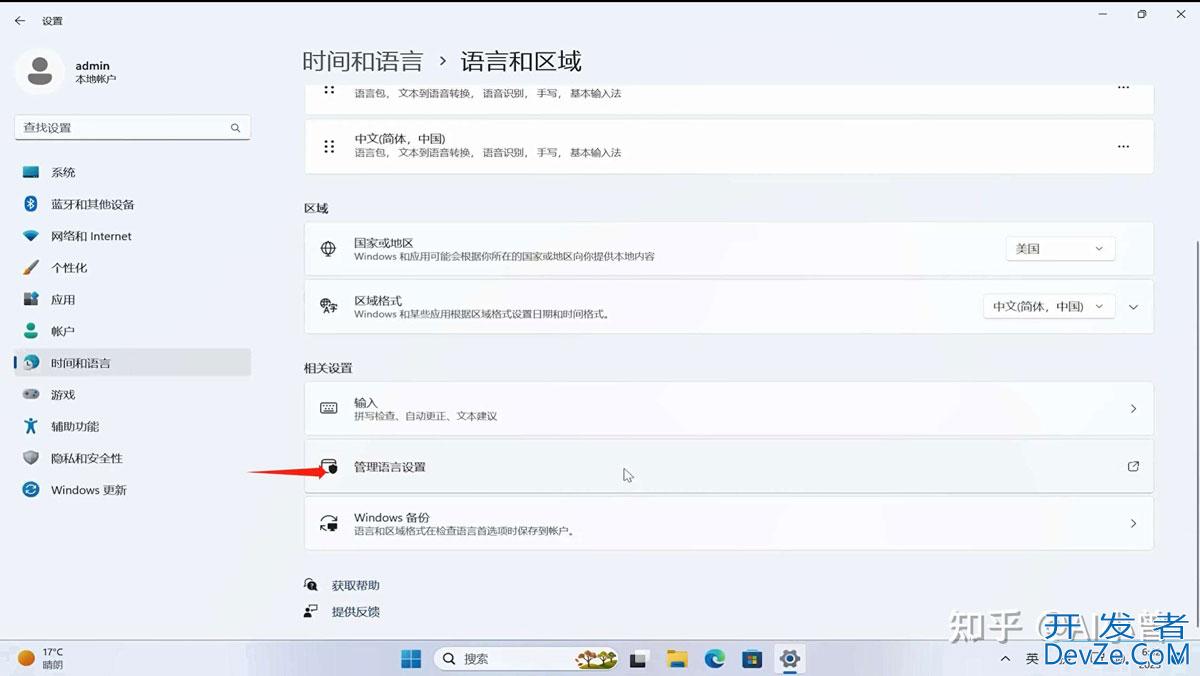The height and width of the screenshot is (676, 1200).
Task: Click the Windows 备份 sync icon
Action: click(328, 523)
